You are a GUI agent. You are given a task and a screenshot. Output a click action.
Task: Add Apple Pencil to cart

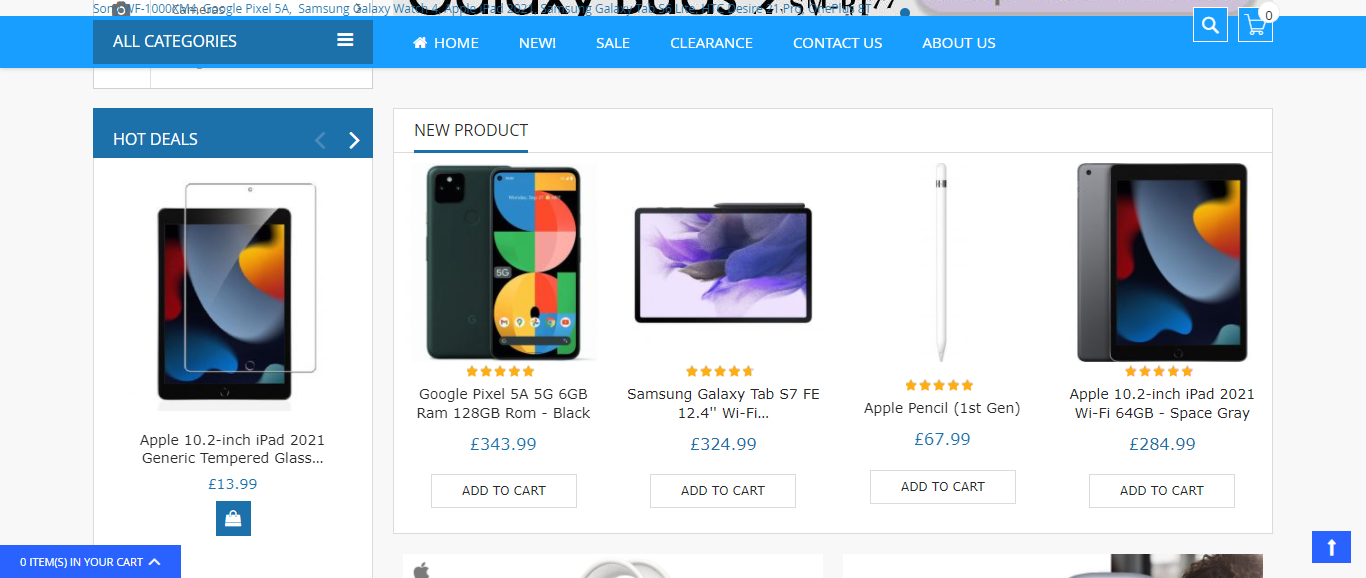click(x=942, y=487)
